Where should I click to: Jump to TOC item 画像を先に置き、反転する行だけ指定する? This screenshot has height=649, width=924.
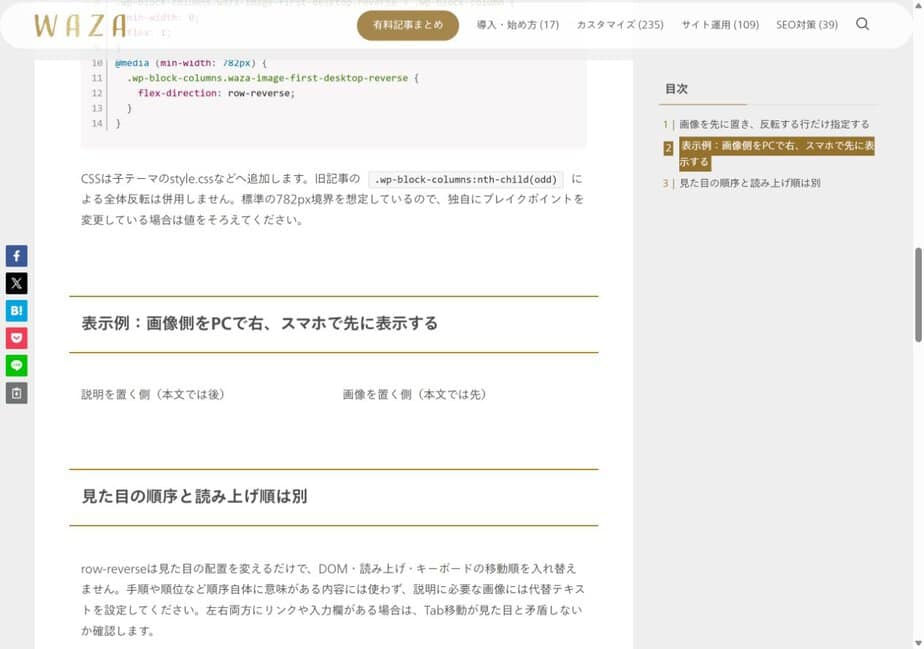point(774,124)
